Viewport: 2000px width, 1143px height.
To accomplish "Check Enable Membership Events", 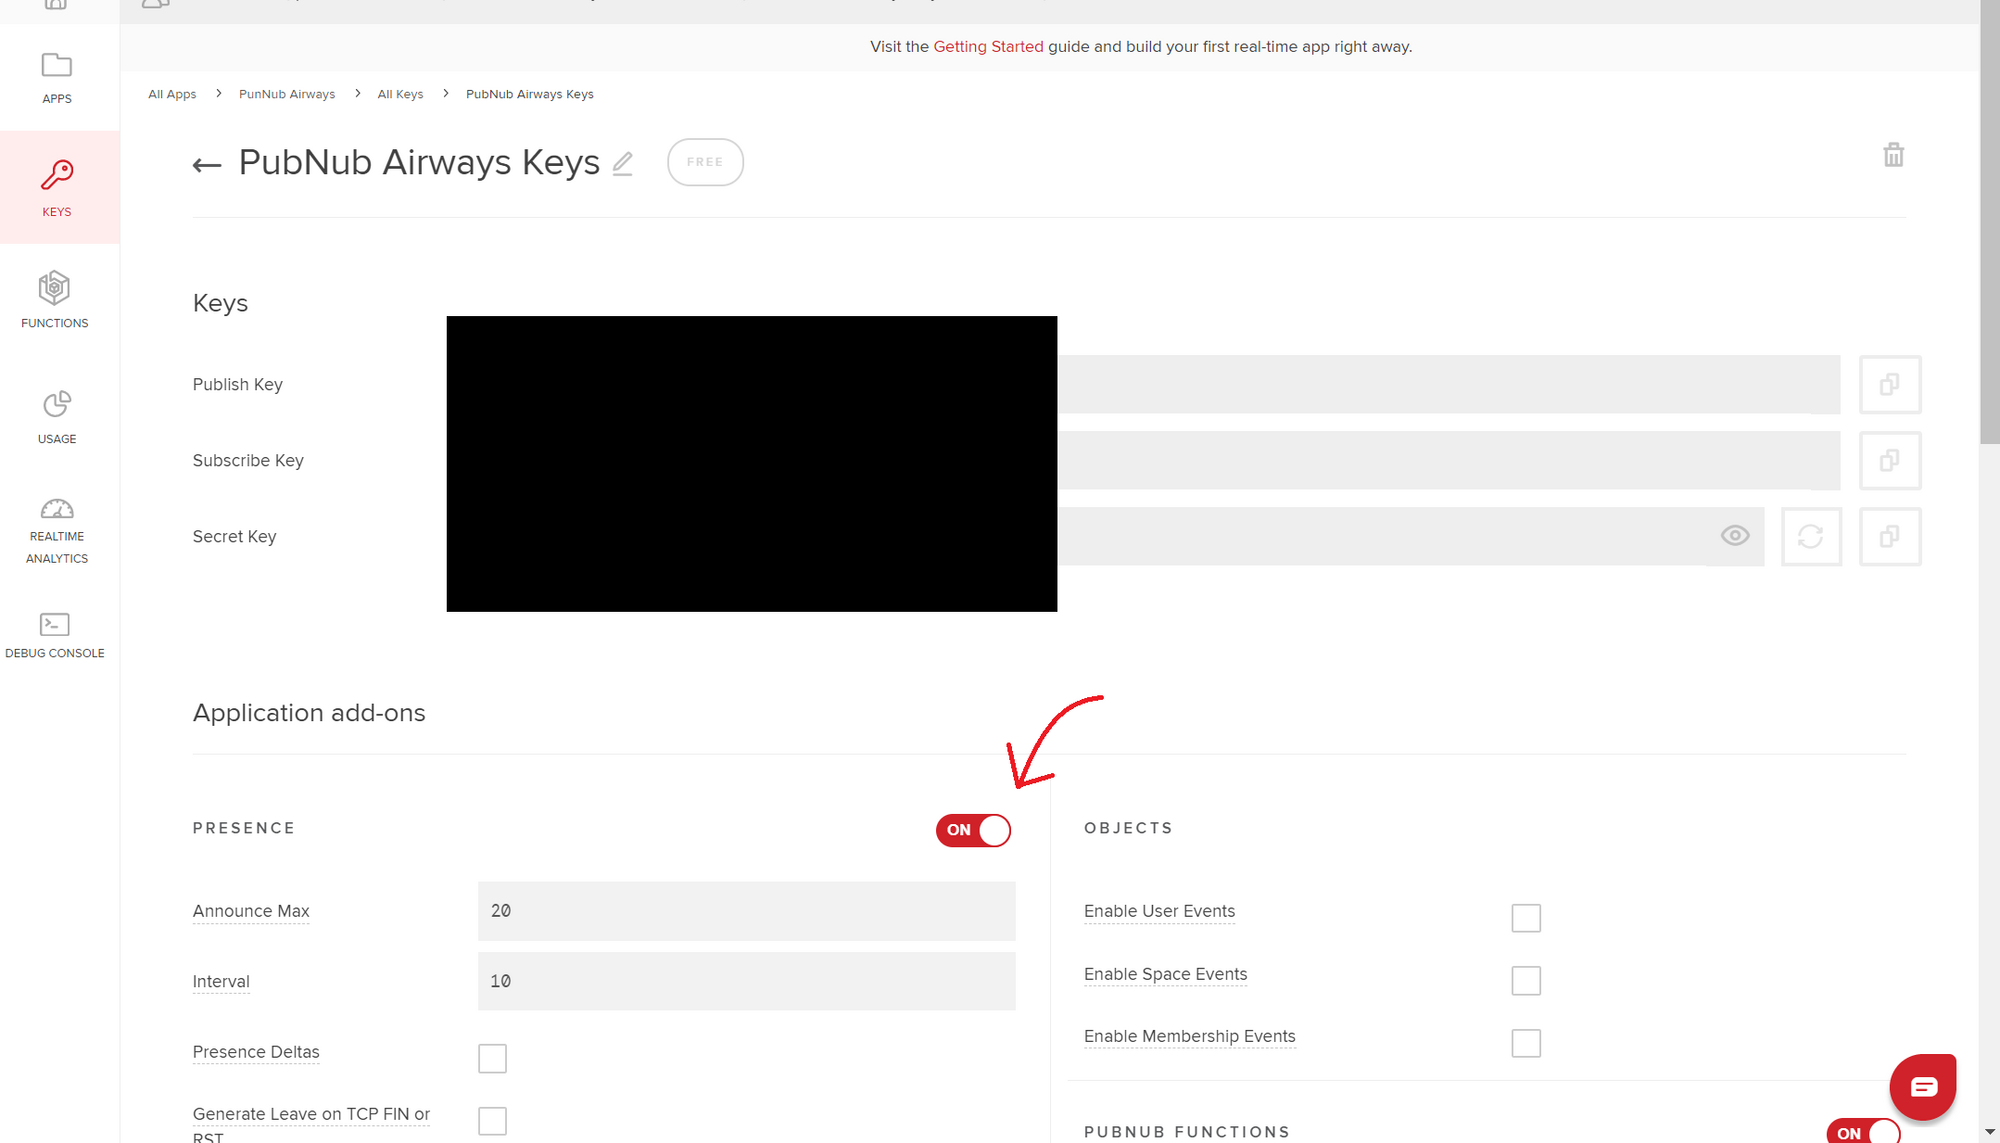I will pyautogui.click(x=1525, y=1043).
